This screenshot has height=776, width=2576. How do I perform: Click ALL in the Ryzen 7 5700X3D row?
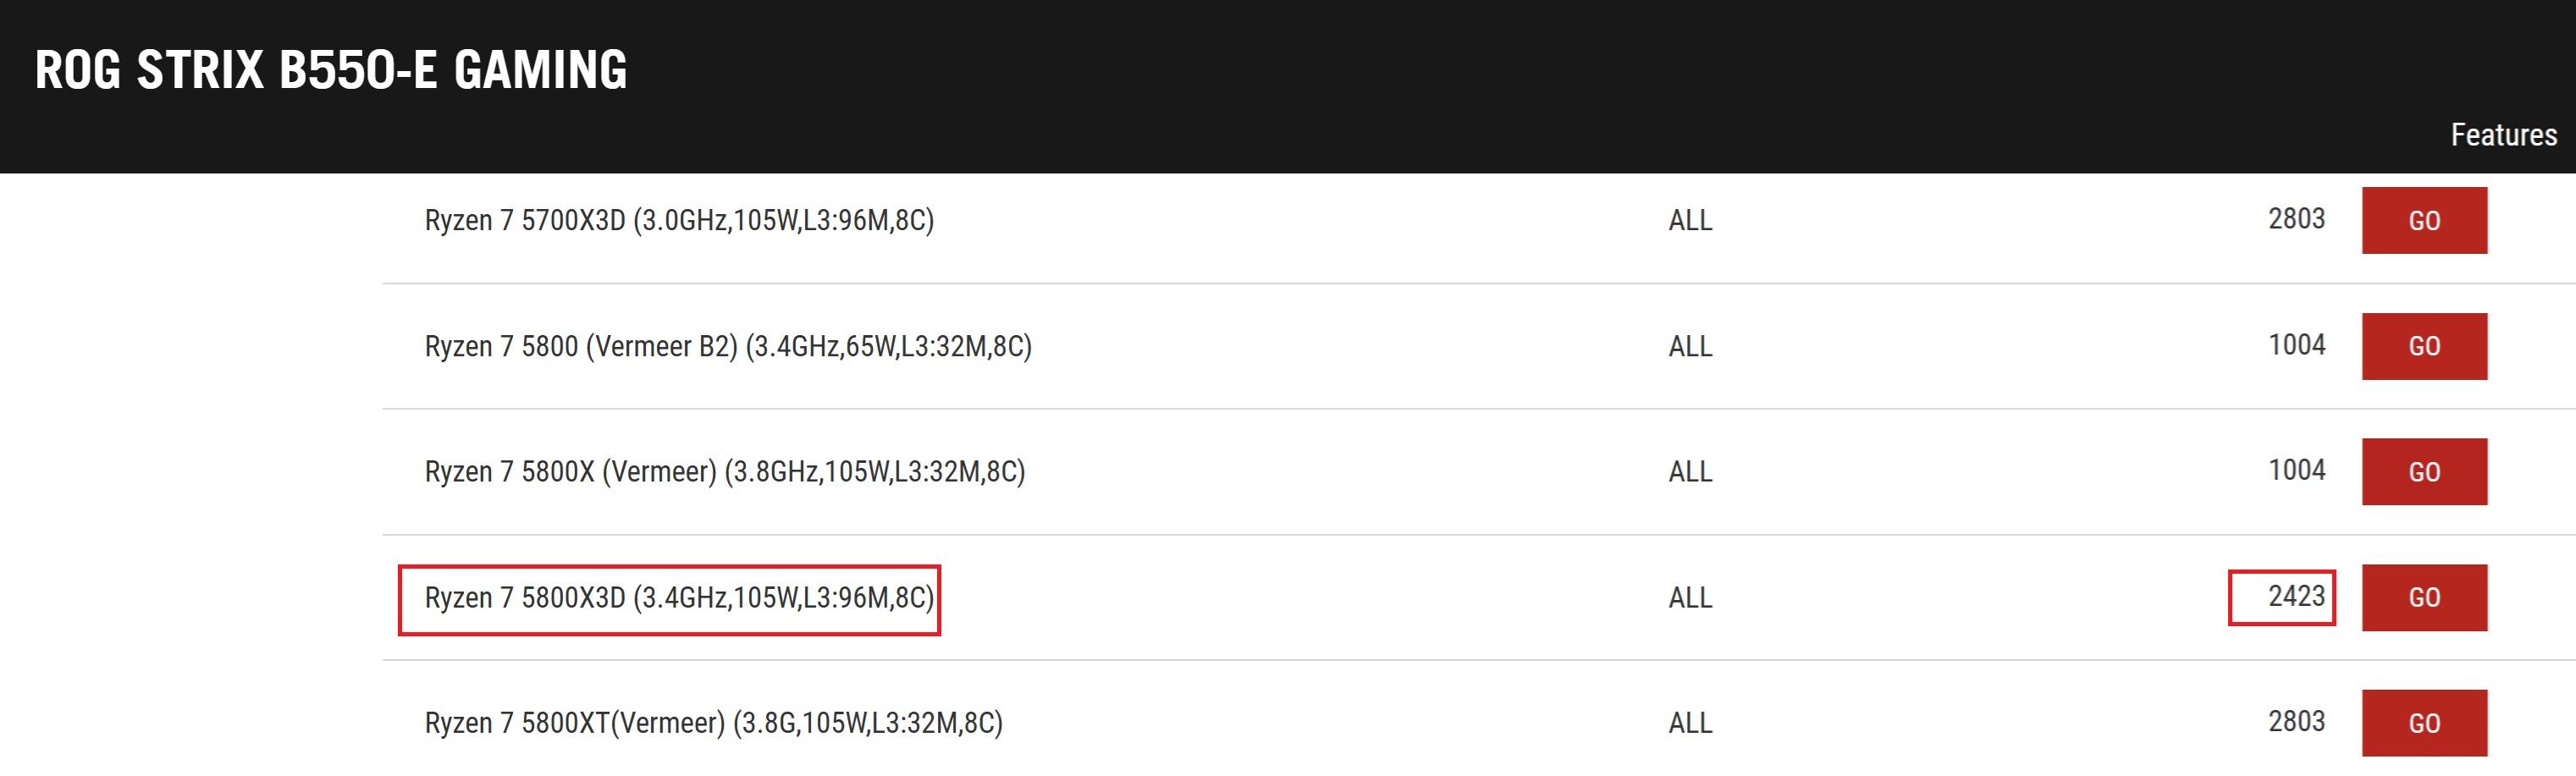tap(1690, 220)
